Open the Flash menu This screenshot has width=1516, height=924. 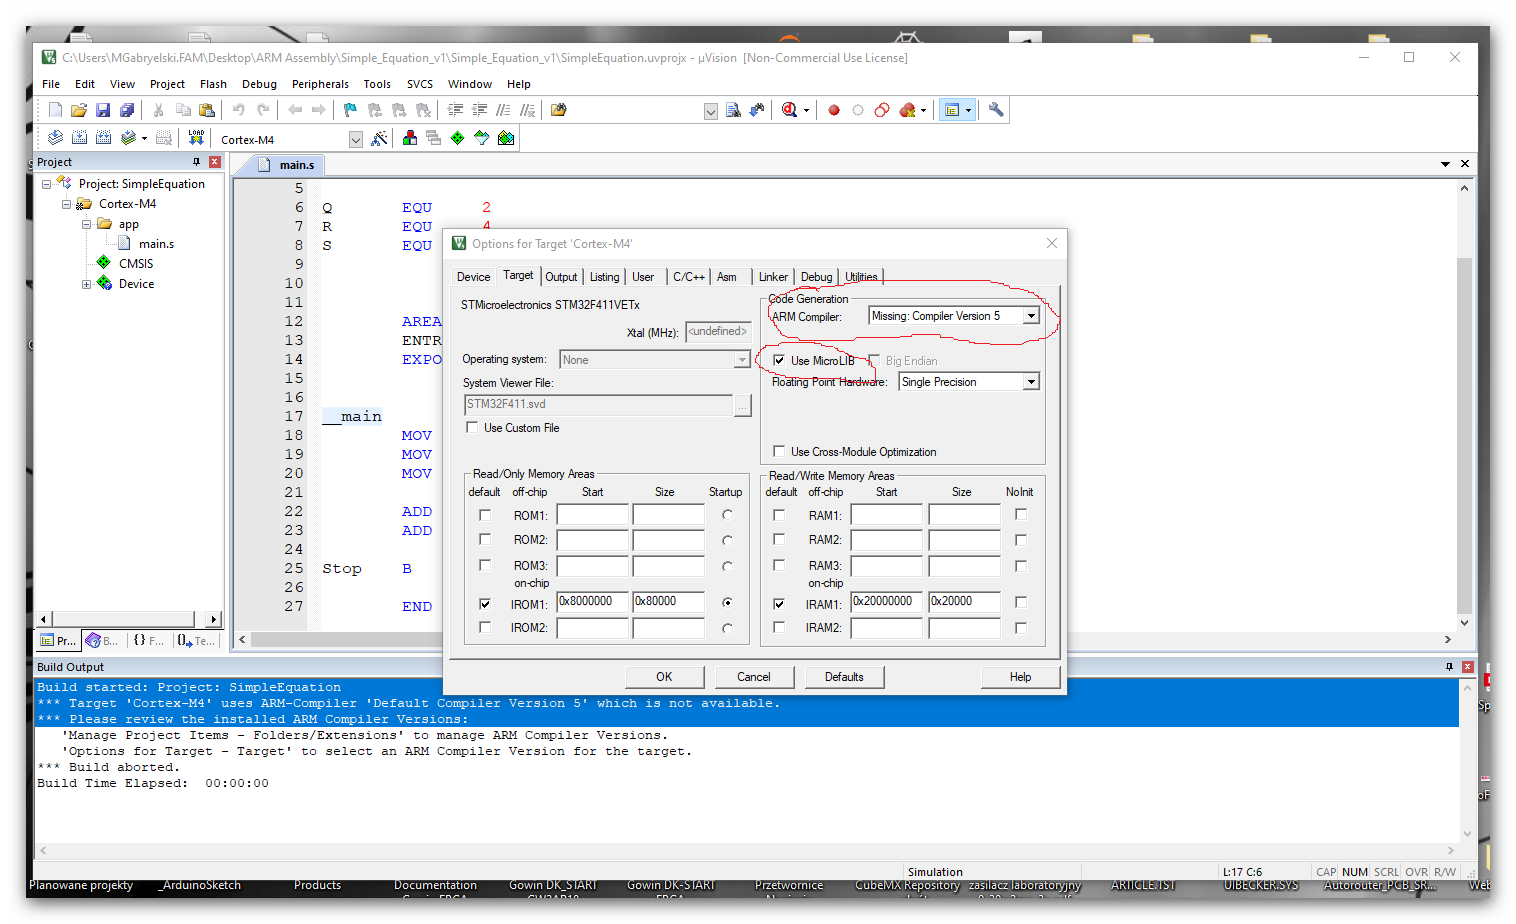click(213, 84)
